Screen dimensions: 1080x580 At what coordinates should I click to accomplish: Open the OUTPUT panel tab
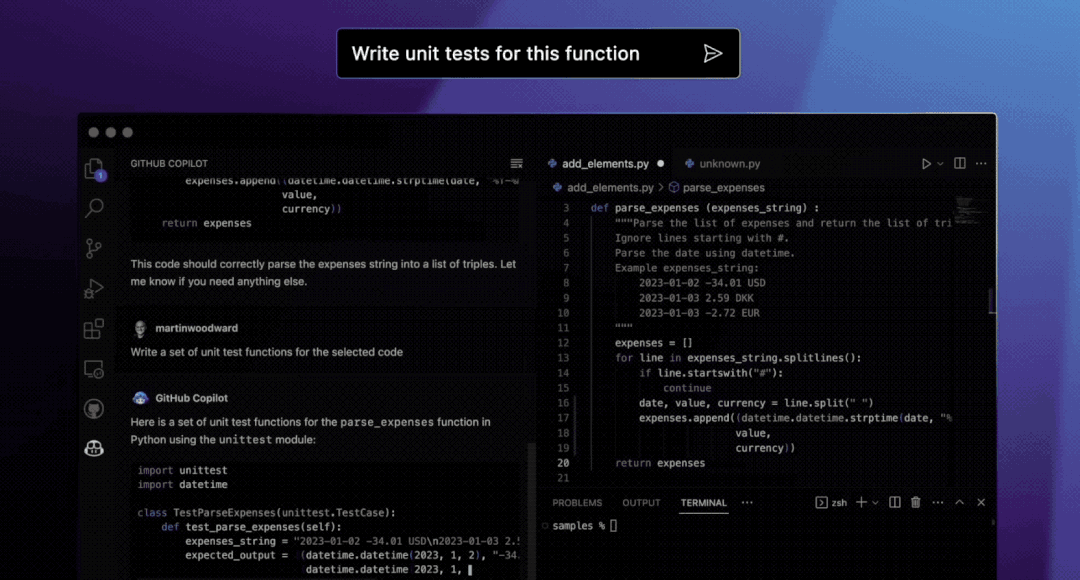pyautogui.click(x=641, y=503)
